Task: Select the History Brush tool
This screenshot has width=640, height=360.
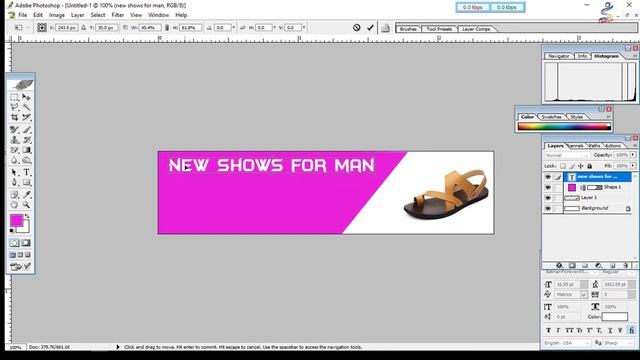Action: (27, 140)
